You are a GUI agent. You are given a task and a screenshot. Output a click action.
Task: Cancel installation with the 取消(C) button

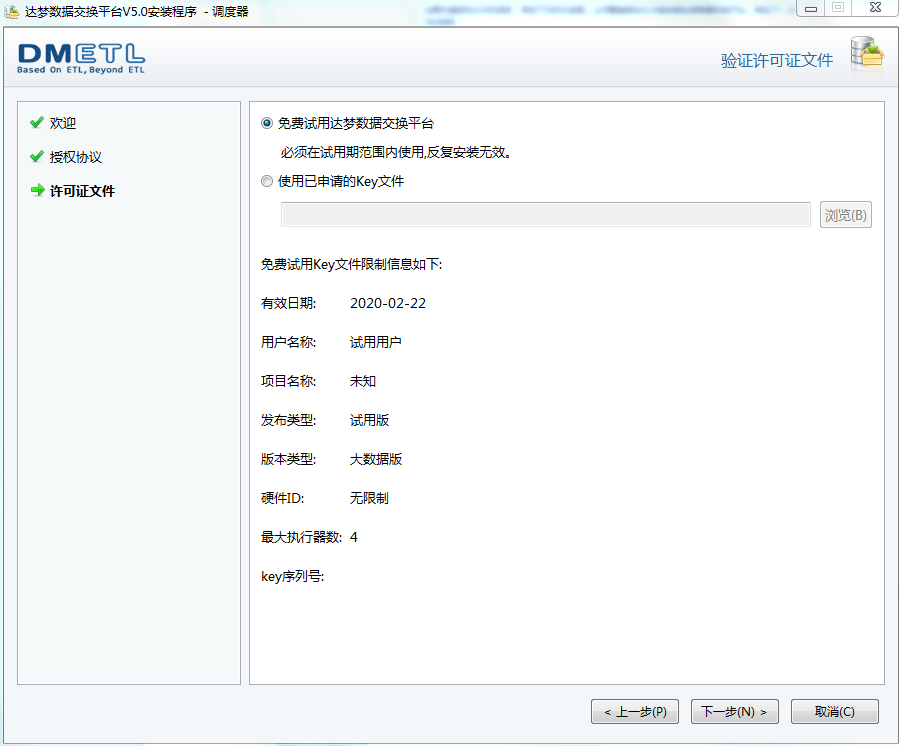coord(835,712)
